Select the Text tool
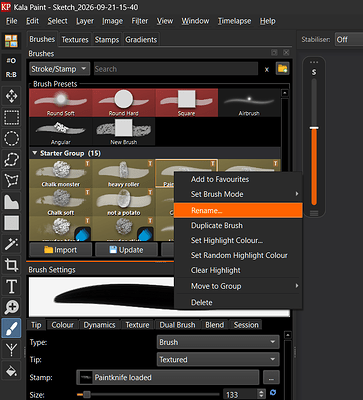Screen dimensions: 363x400 pyautogui.click(x=12, y=286)
